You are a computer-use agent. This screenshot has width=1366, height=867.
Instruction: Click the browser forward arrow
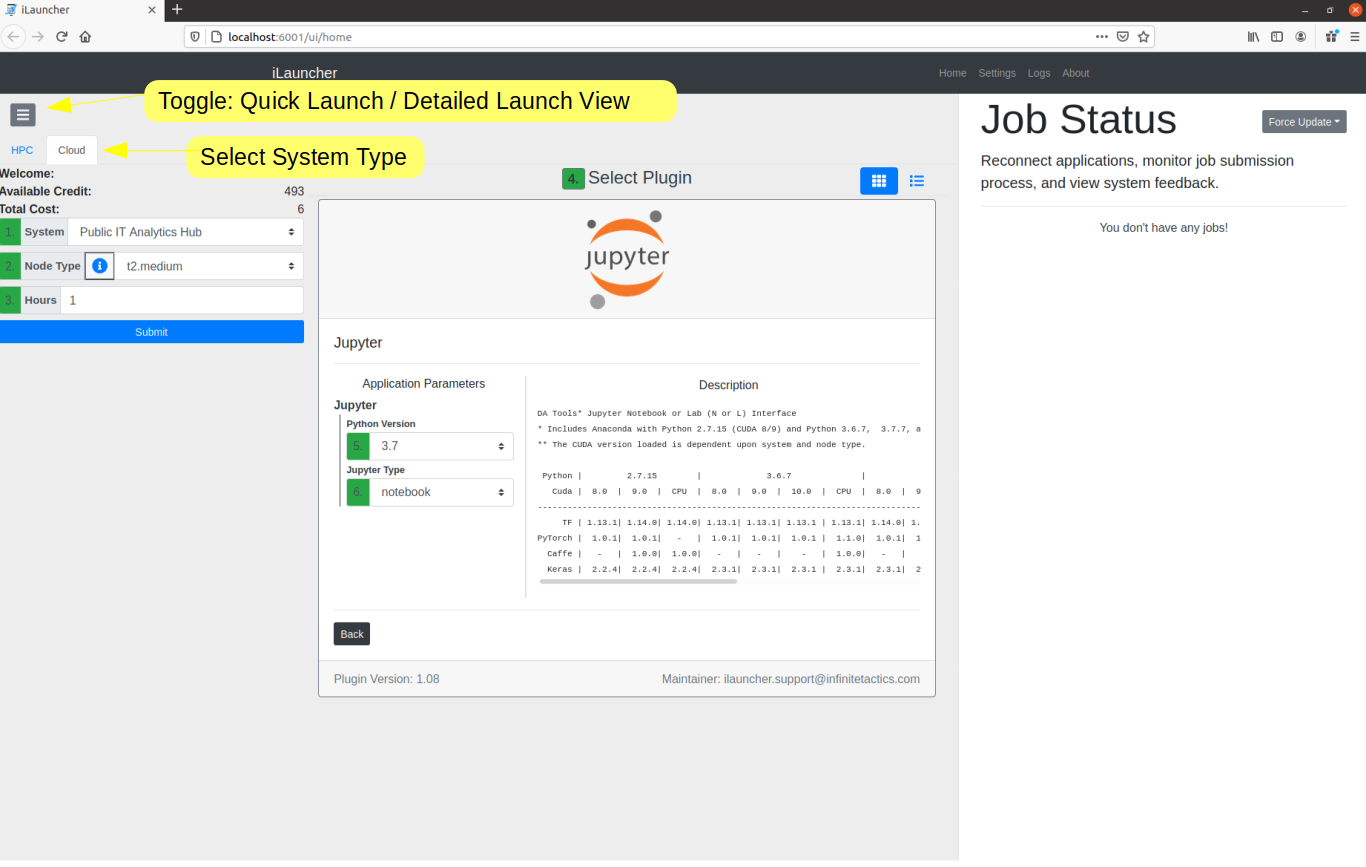pos(38,36)
